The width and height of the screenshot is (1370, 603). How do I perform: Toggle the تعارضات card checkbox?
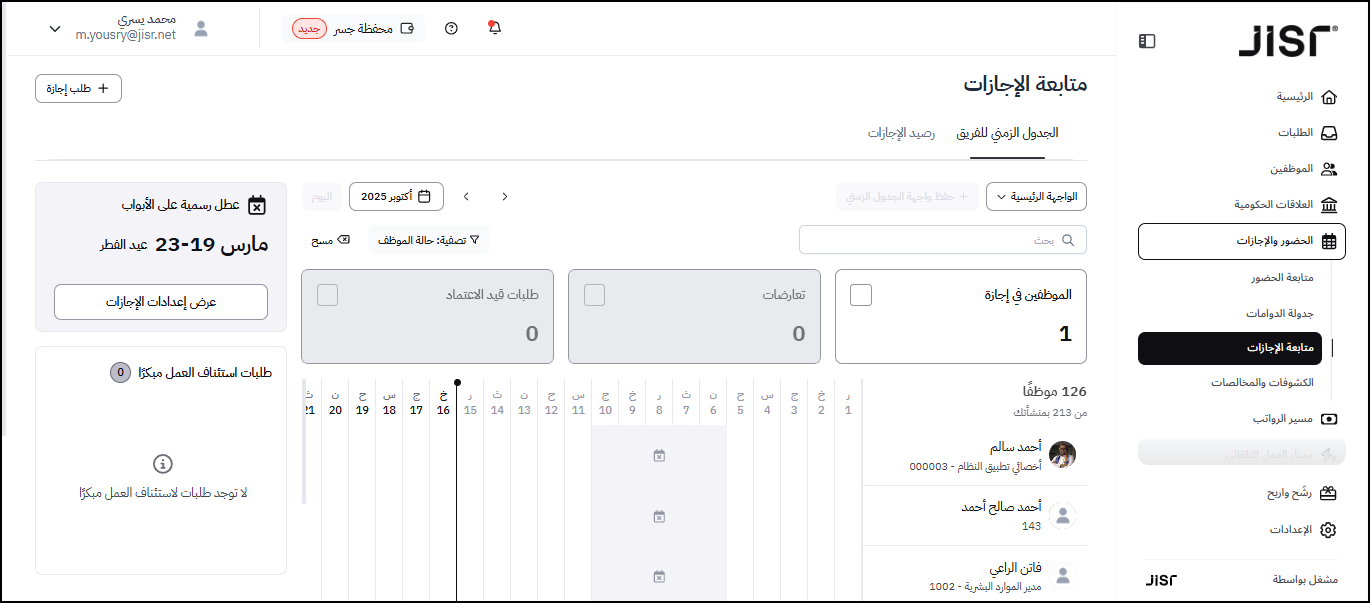click(x=594, y=295)
